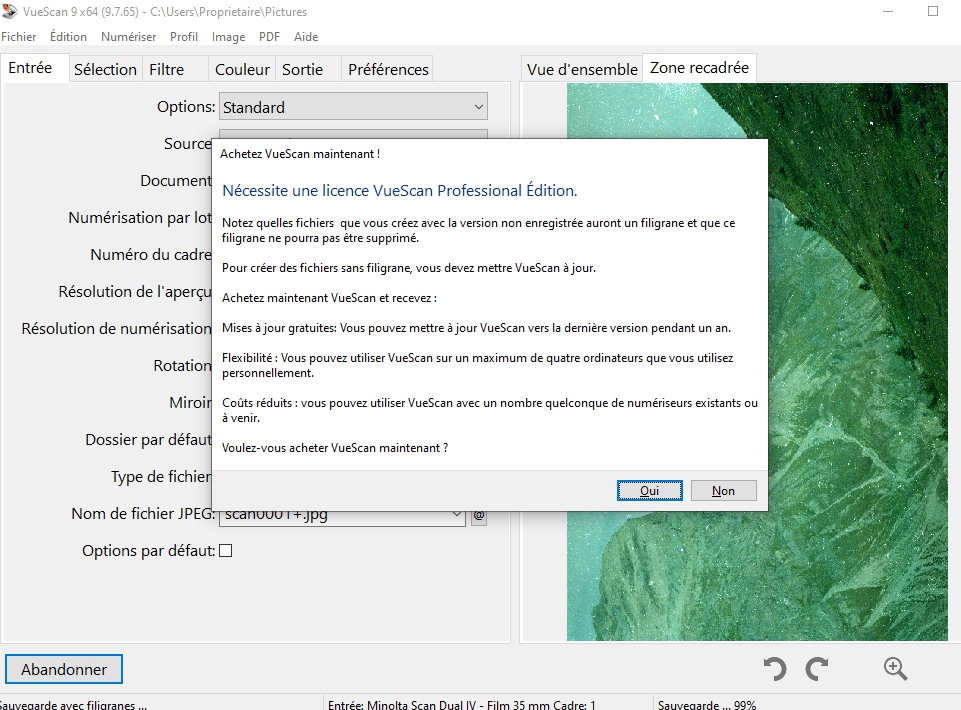Open the Édition menu
Viewport: 961px width, 710px height.
[68, 37]
